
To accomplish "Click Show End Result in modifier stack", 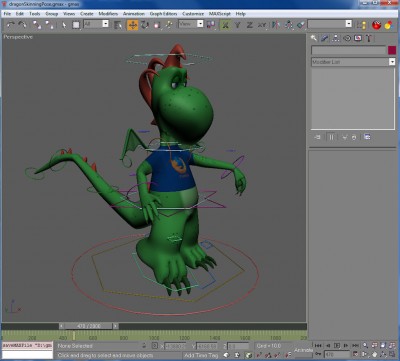I will coord(331,137).
